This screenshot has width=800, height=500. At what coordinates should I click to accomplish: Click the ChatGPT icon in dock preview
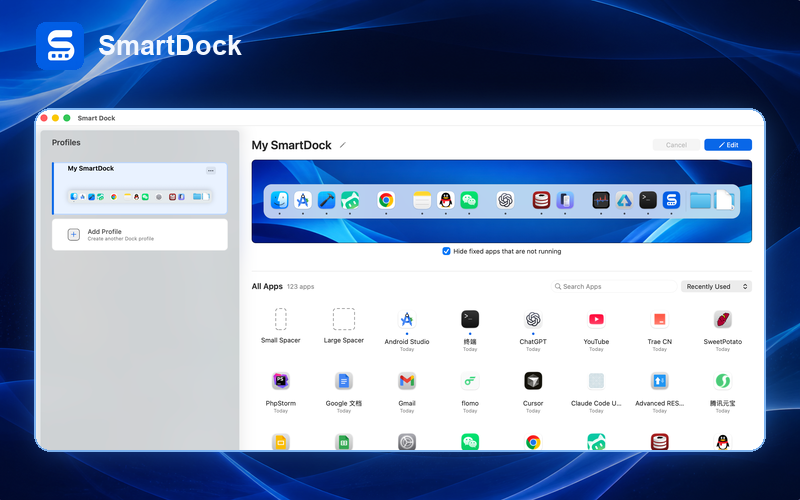505,201
